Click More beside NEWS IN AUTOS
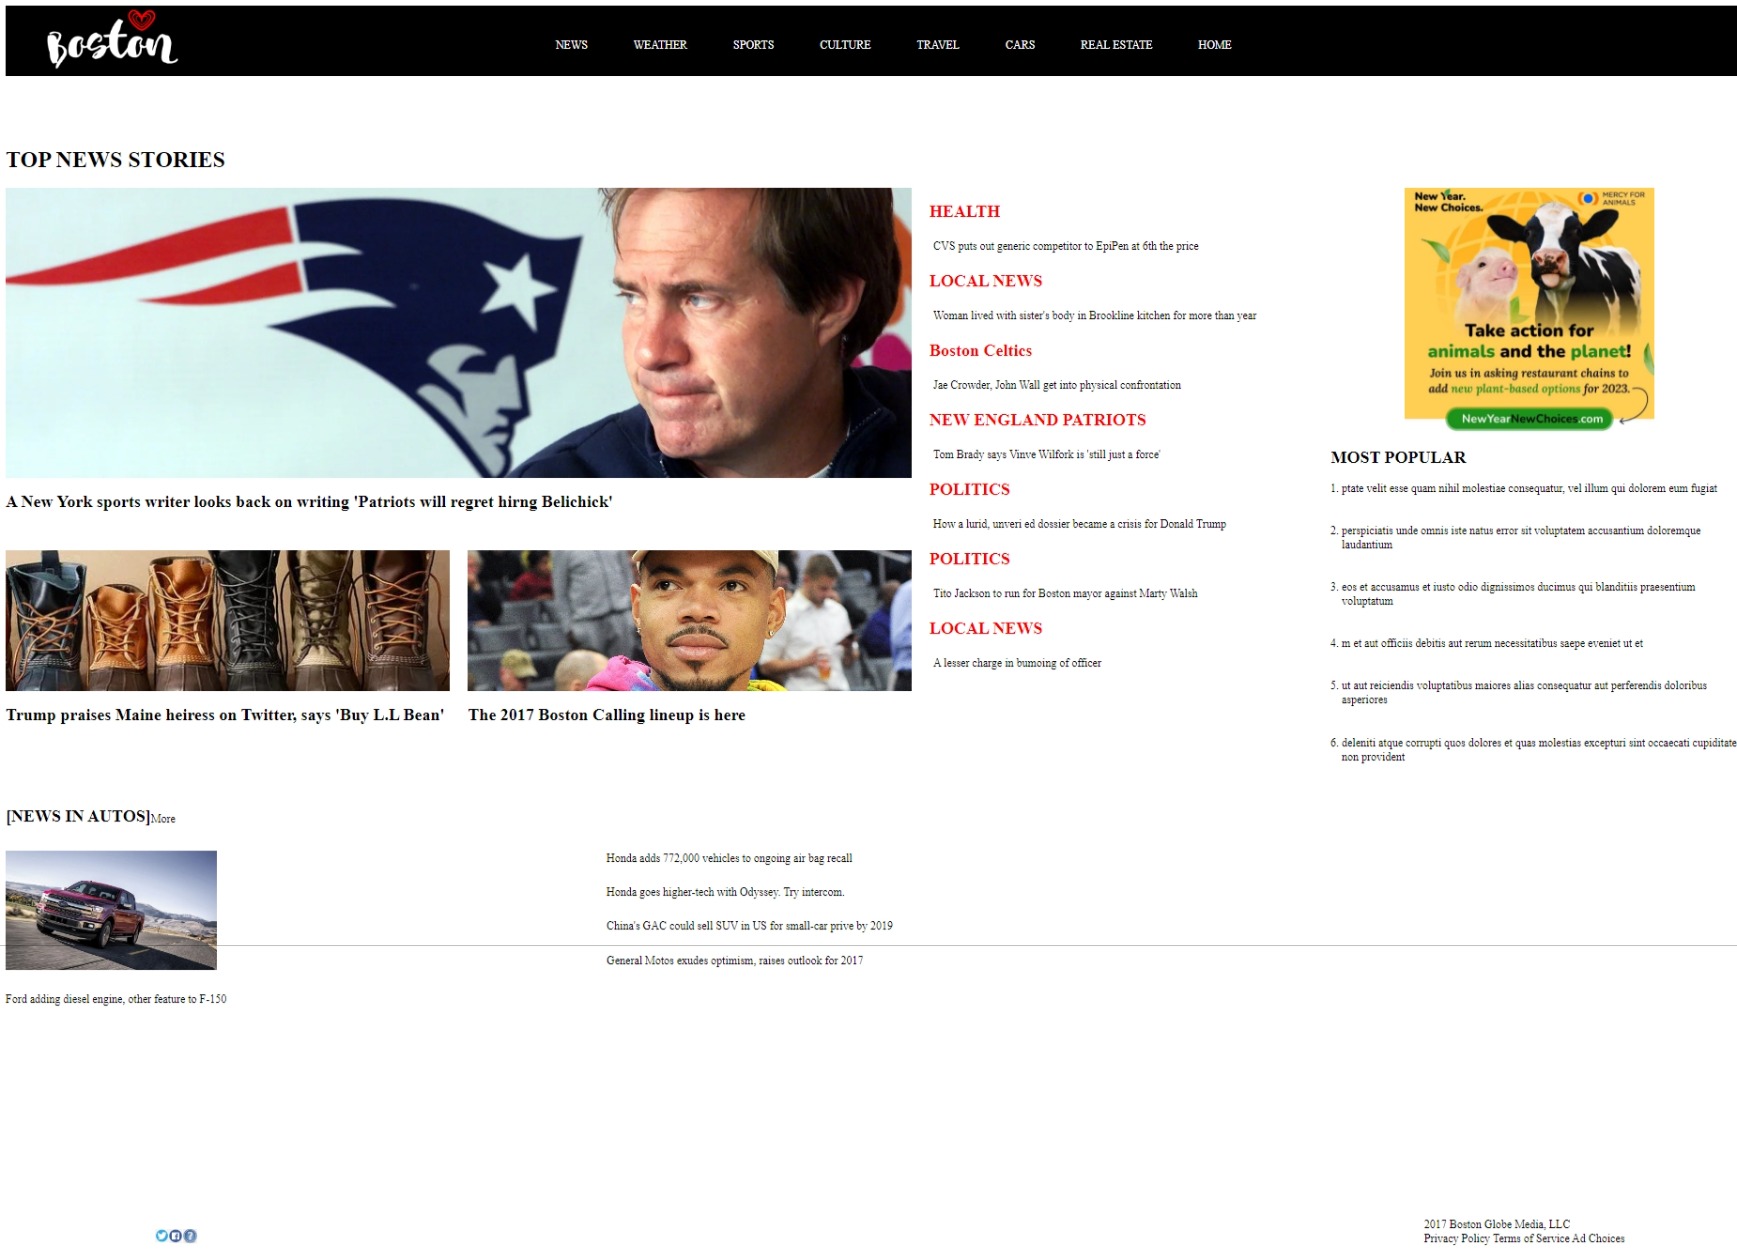The width and height of the screenshot is (1737, 1259). [x=163, y=819]
